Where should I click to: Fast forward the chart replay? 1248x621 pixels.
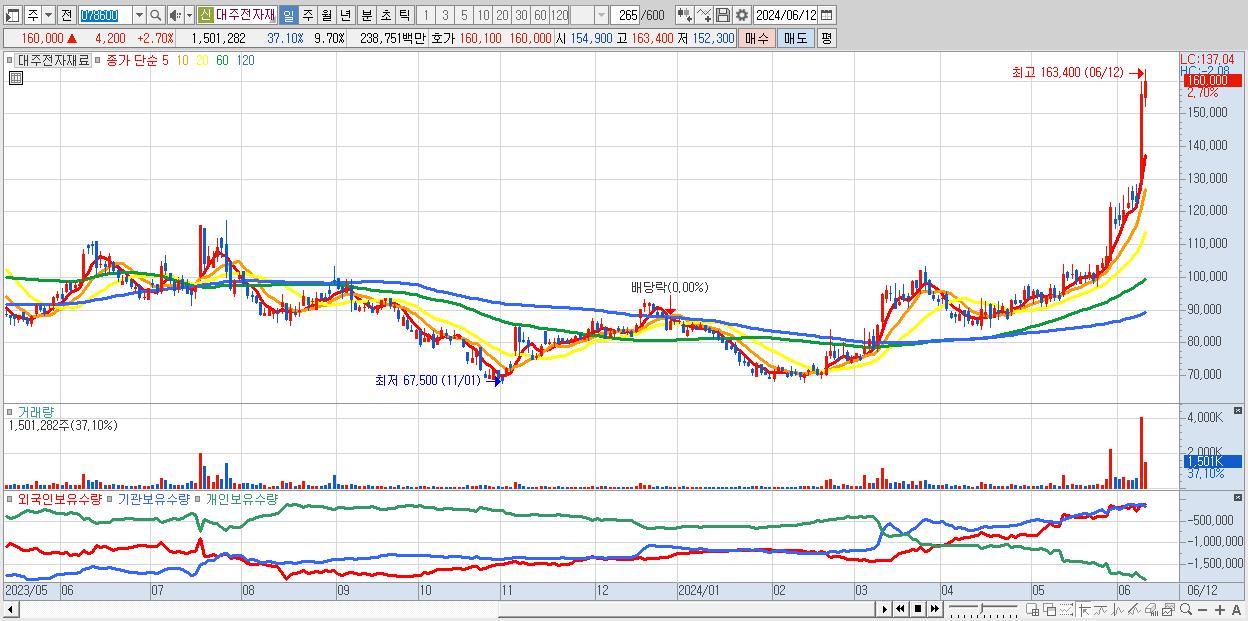[x=934, y=609]
